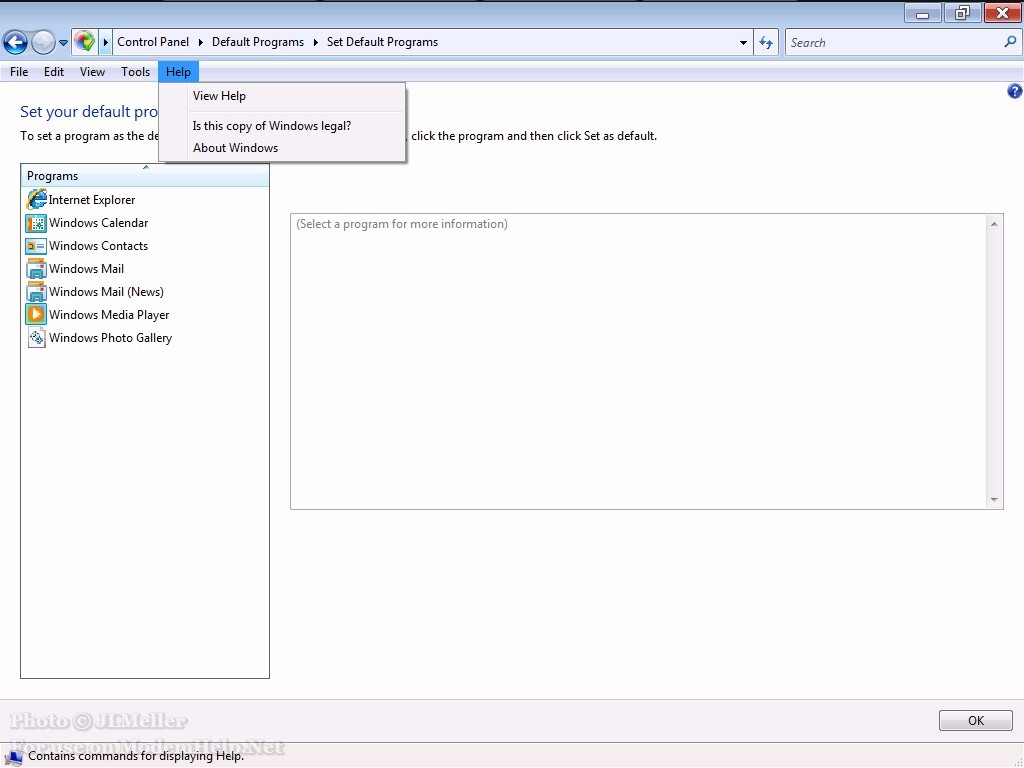This screenshot has width=1024, height=768.
Task: Click the Windows Photo Gallery icon
Action: (x=36, y=338)
